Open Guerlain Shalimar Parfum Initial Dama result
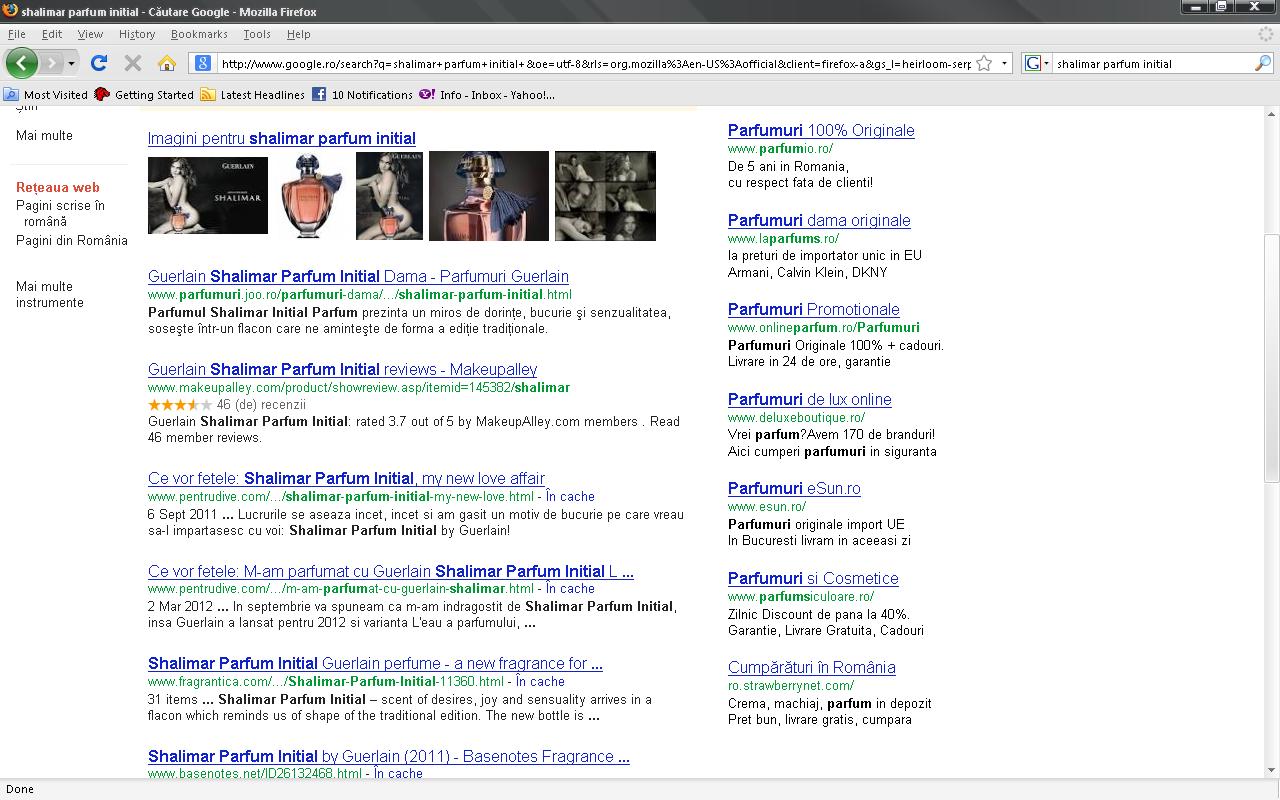This screenshot has height=800, width=1280. pos(358,276)
